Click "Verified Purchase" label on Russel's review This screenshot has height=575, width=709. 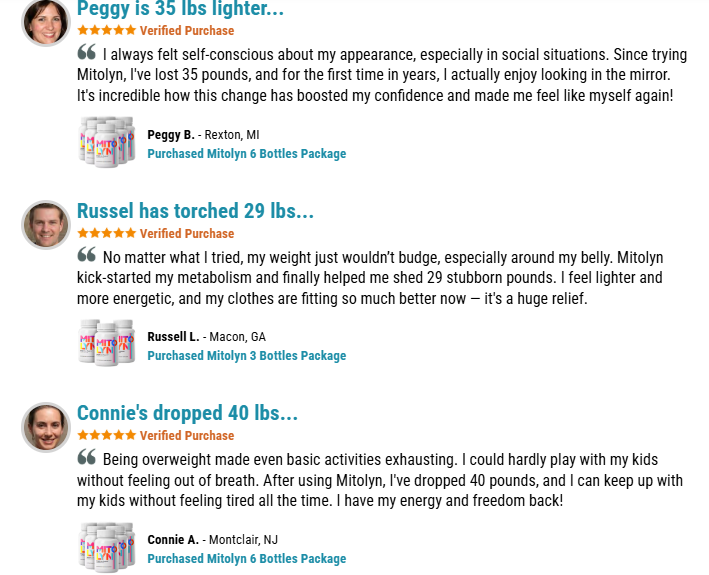(x=187, y=234)
